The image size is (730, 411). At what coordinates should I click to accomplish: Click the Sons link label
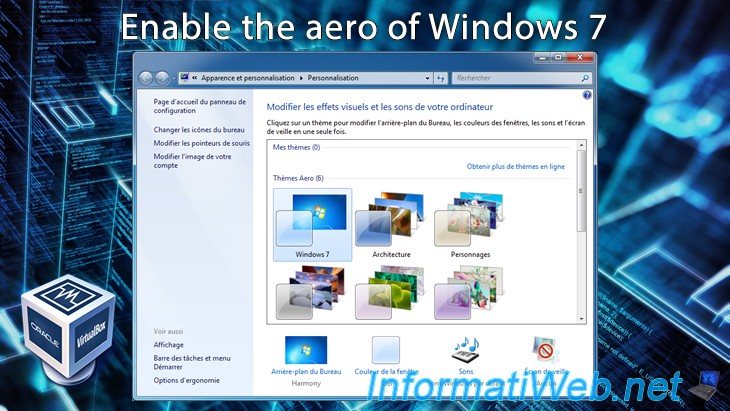466,371
